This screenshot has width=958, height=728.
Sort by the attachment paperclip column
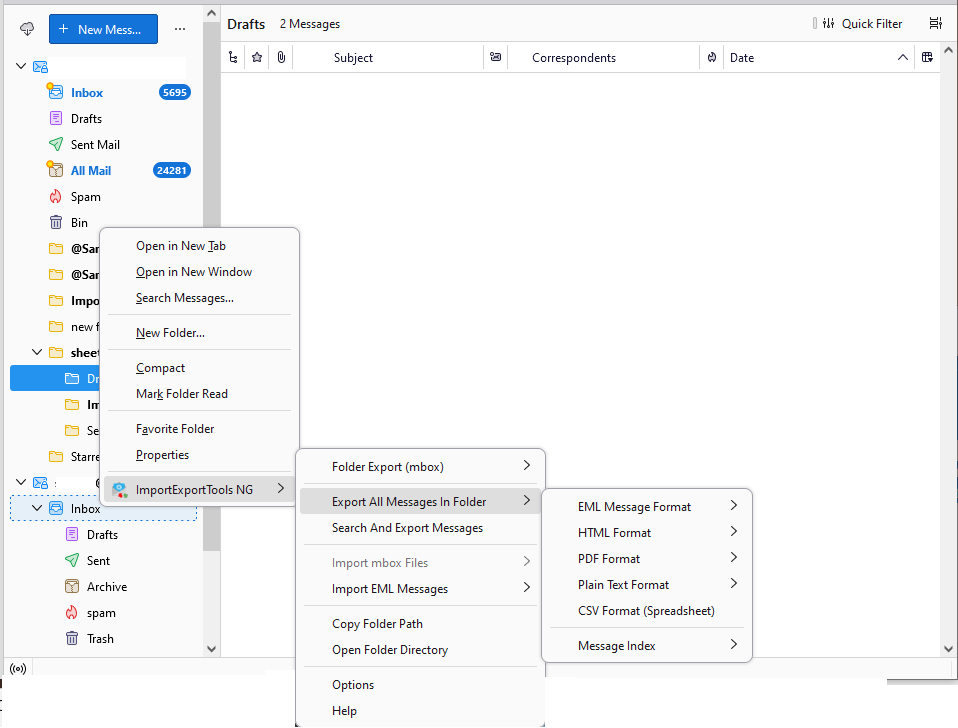click(x=281, y=57)
